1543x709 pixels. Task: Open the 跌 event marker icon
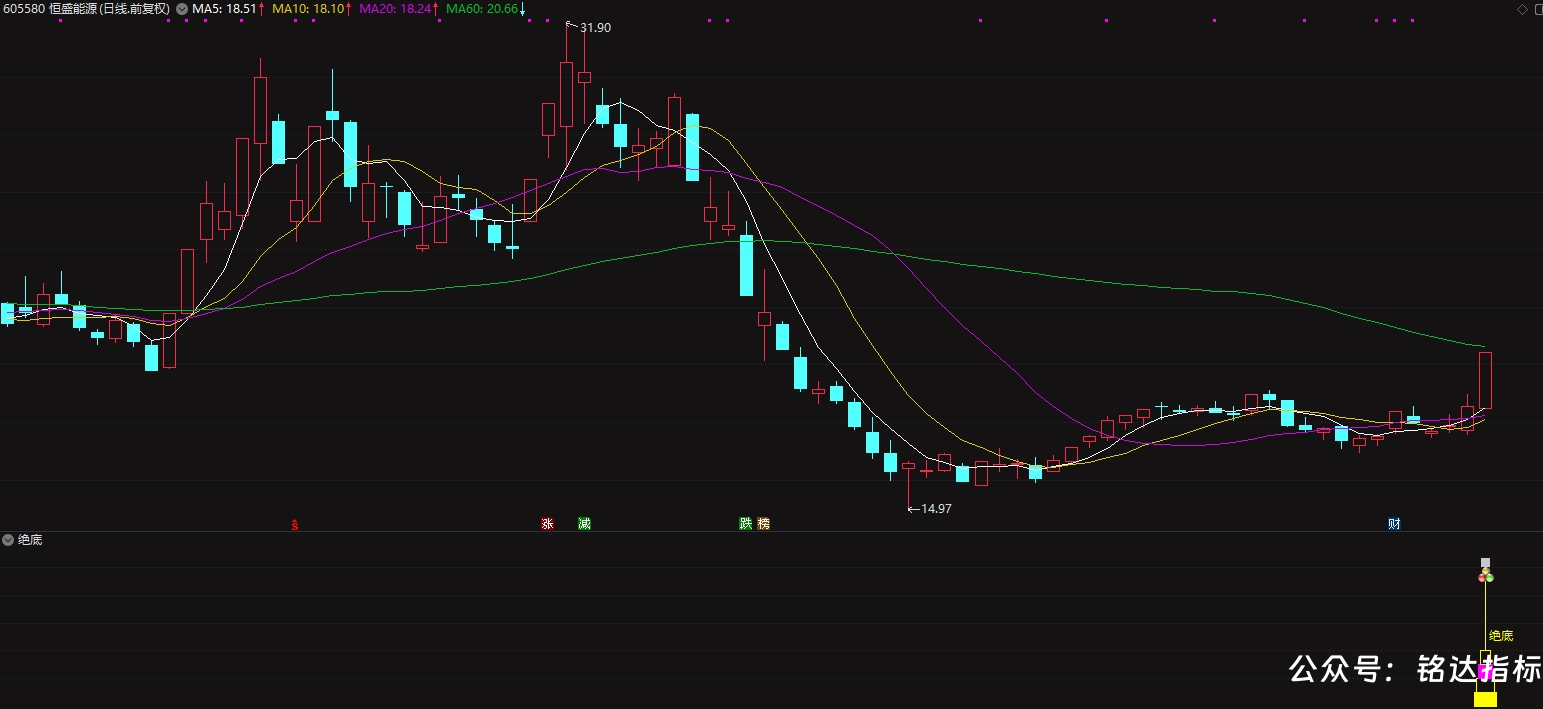[745, 524]
